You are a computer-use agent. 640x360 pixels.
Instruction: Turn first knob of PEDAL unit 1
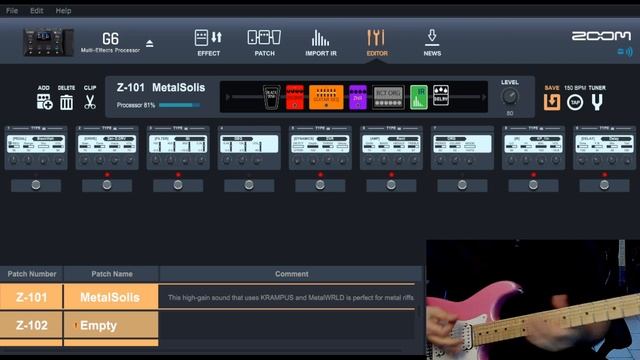(x=13, y=160)
